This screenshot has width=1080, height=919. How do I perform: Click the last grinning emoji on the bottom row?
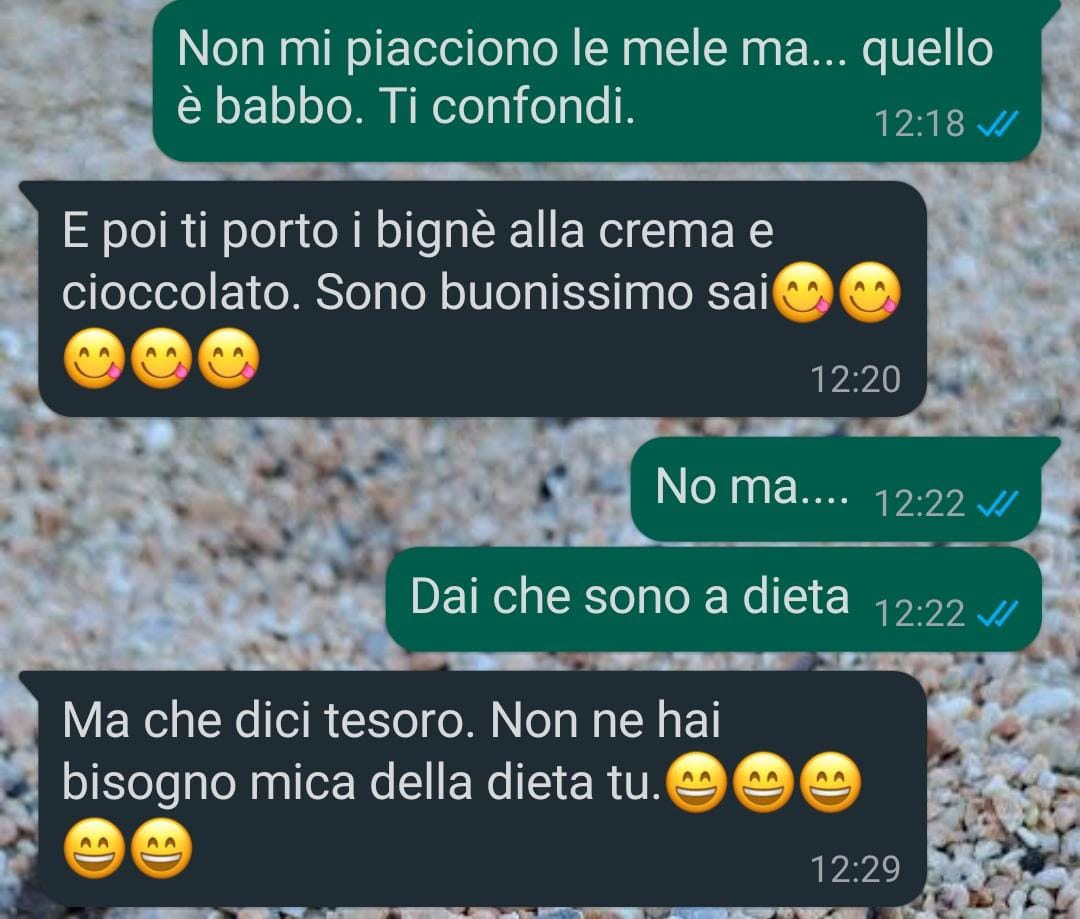162,848
